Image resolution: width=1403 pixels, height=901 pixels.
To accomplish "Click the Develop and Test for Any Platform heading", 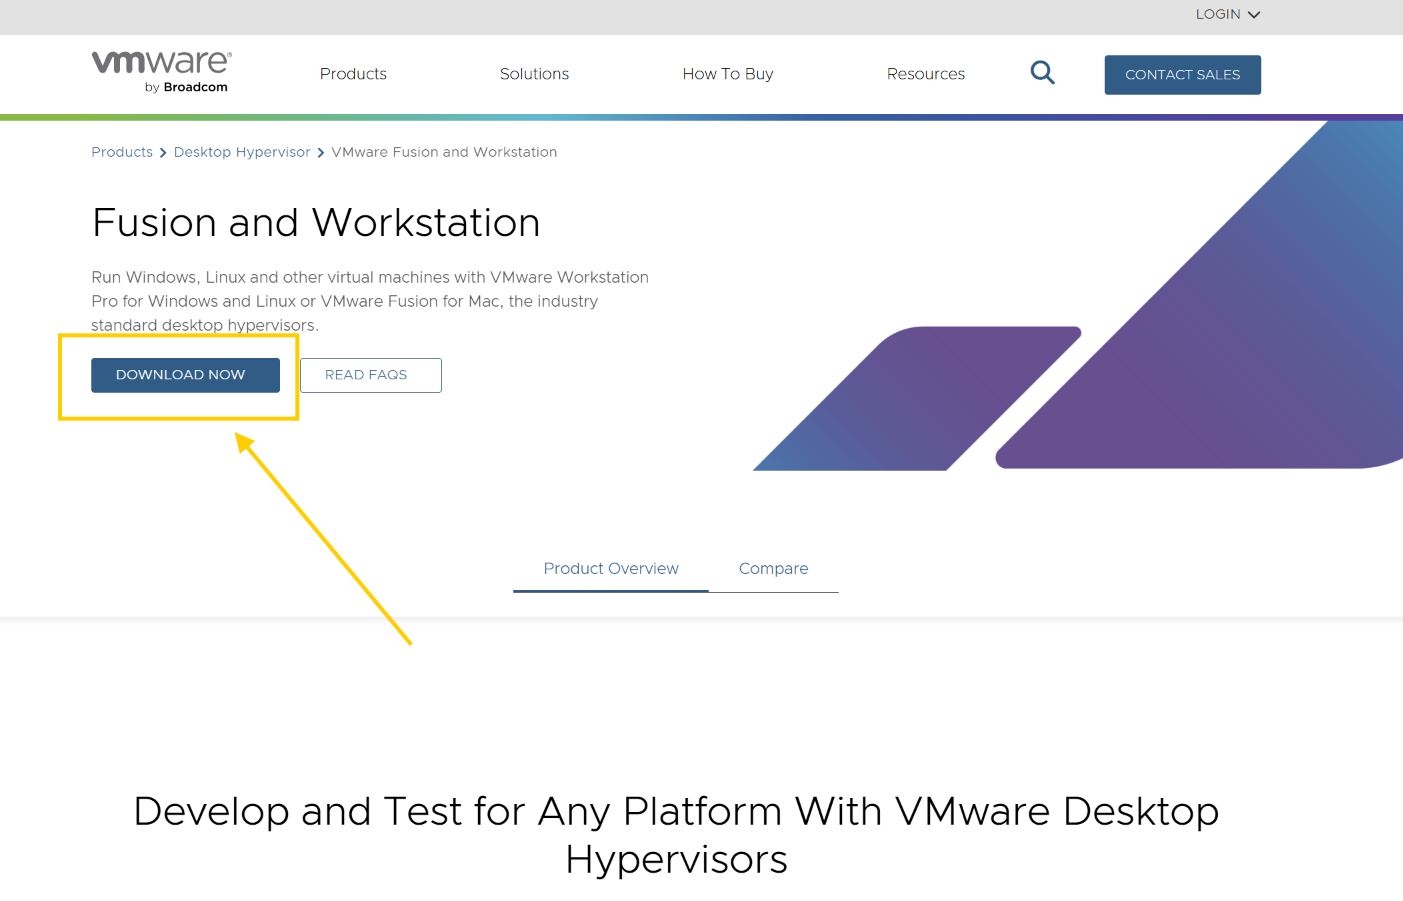I will click(x=676, y=835).
